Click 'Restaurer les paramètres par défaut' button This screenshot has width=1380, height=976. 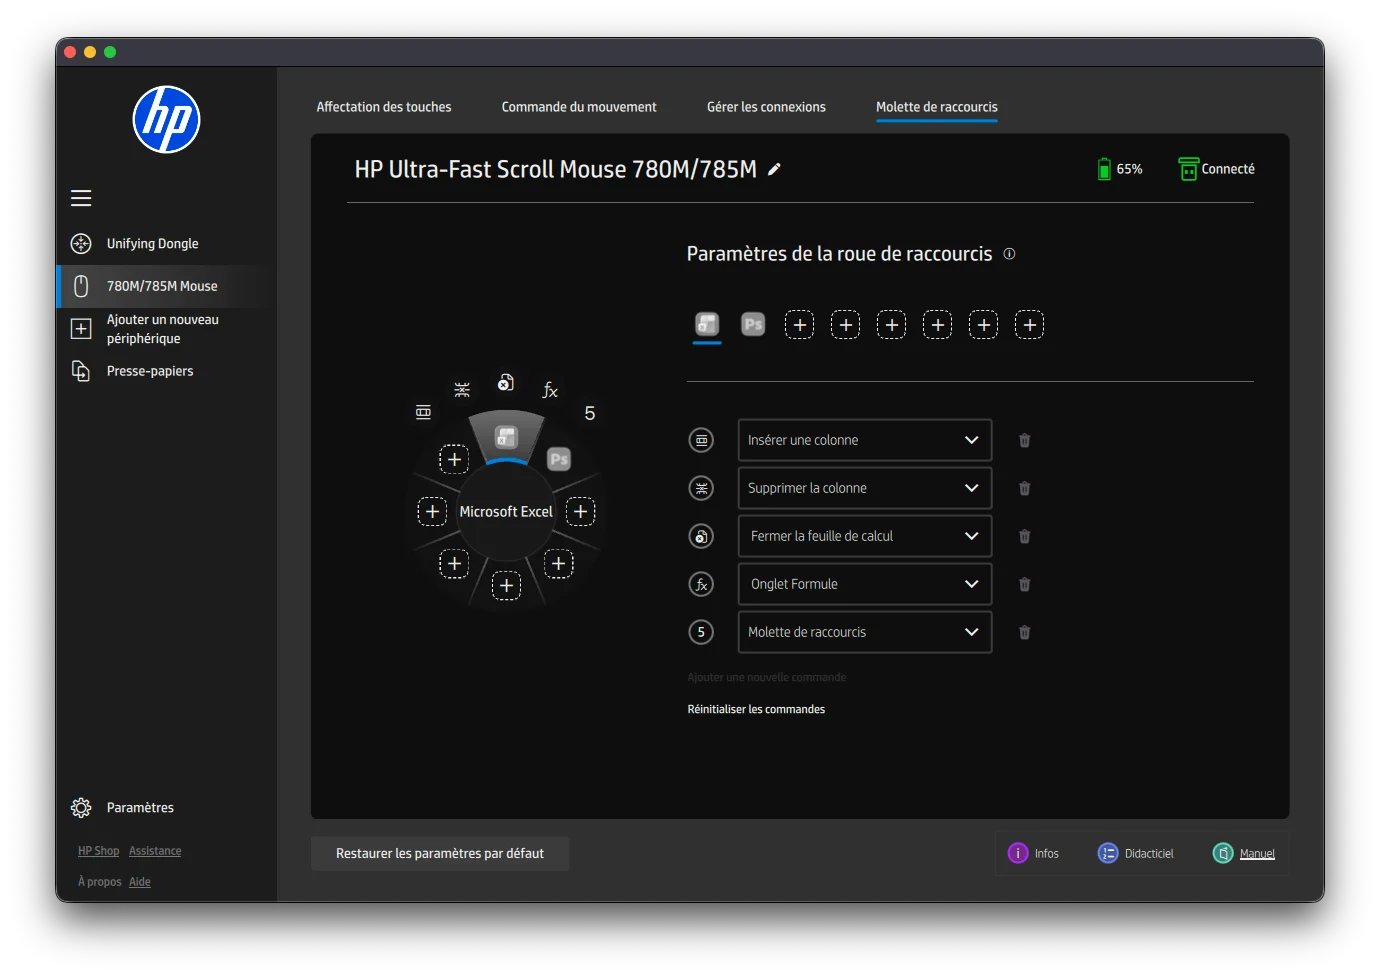pyautogui.click(x=440, y=853)
